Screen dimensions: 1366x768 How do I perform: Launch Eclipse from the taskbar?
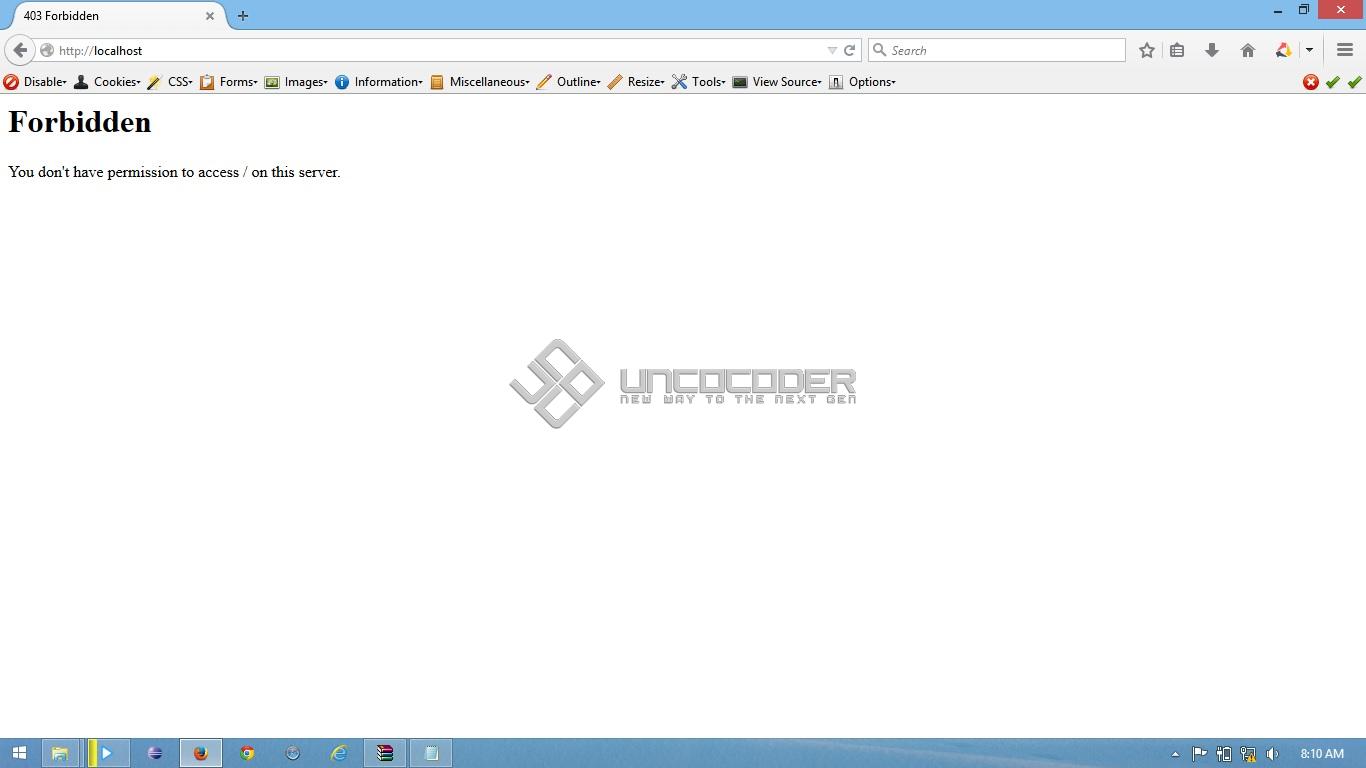point(155,753)
